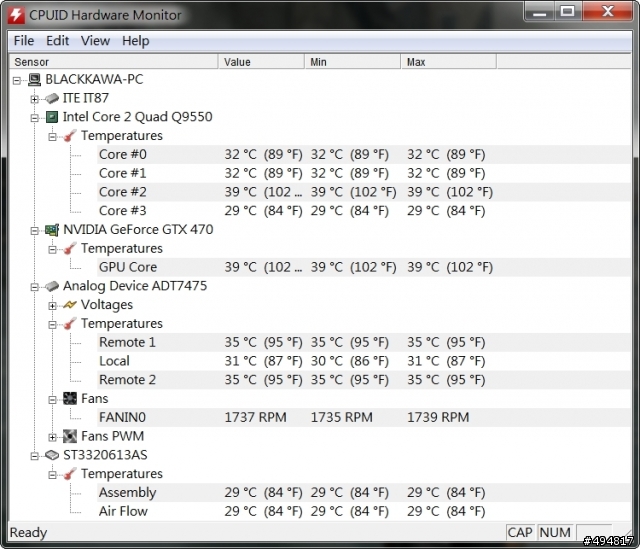Click the NVIDIA GeForce GTX 470 card icon
This screenshot has height=549, width=640.
click(x=52, y=230)
